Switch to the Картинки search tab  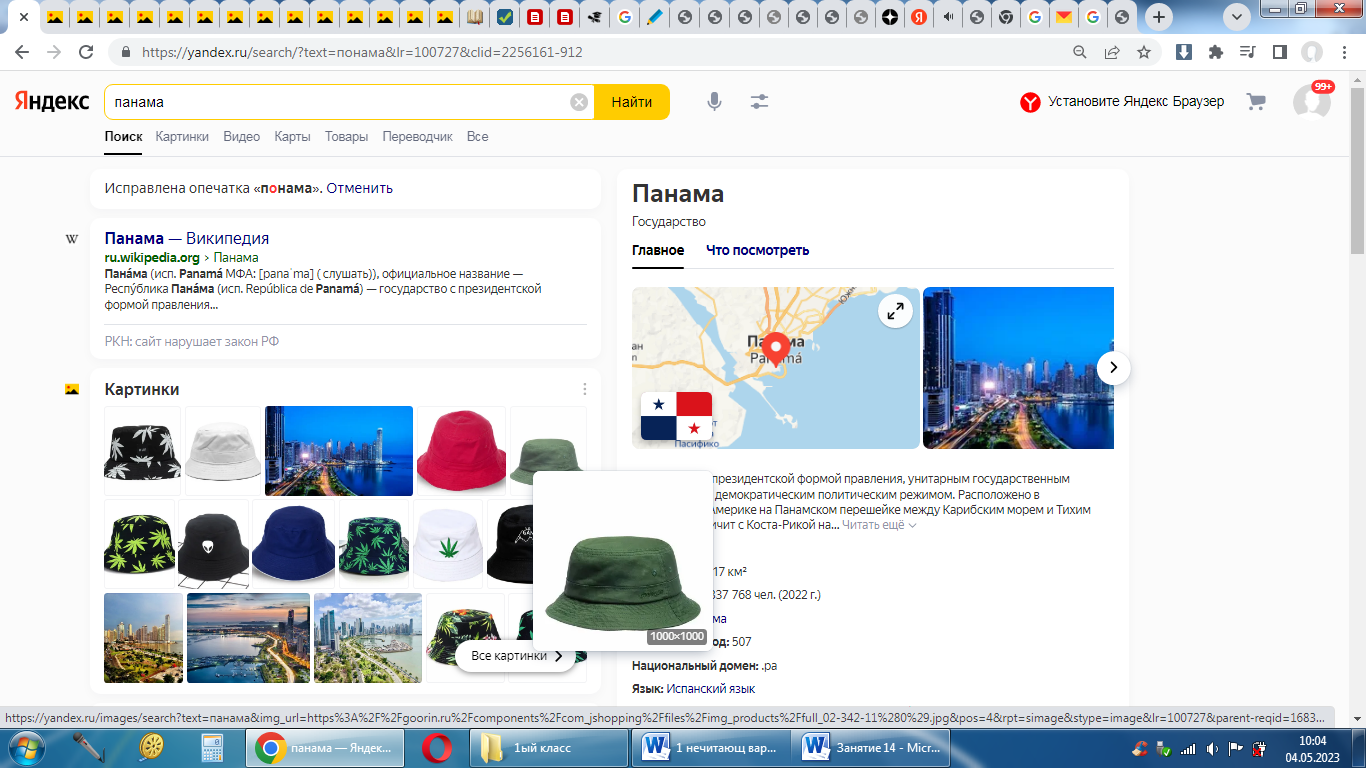pos(182,137)
